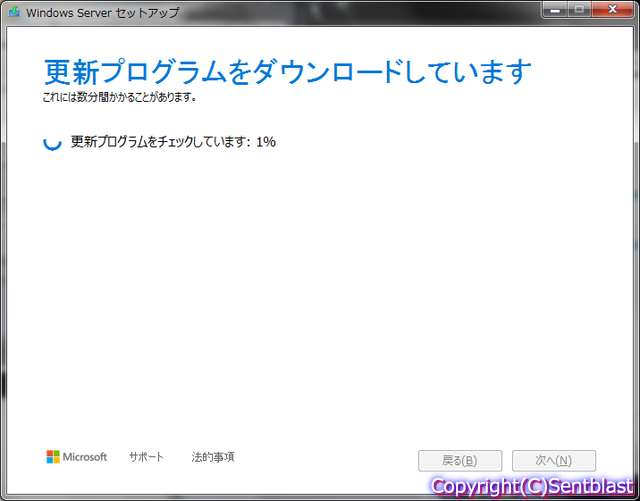
Task: Click the 戻る(B) button
Action: point(460,461)
